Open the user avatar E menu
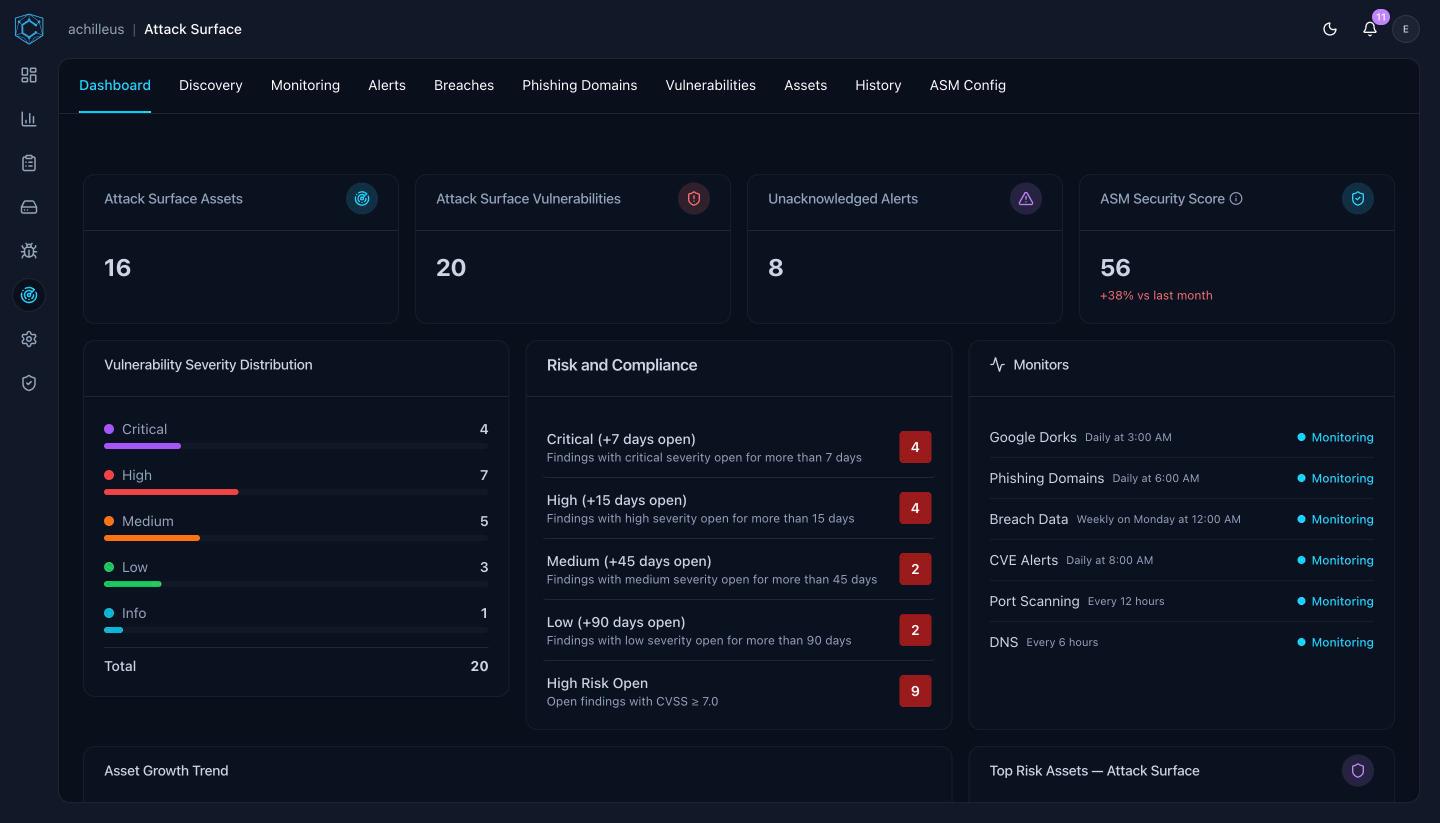 tap(1406, 29)
